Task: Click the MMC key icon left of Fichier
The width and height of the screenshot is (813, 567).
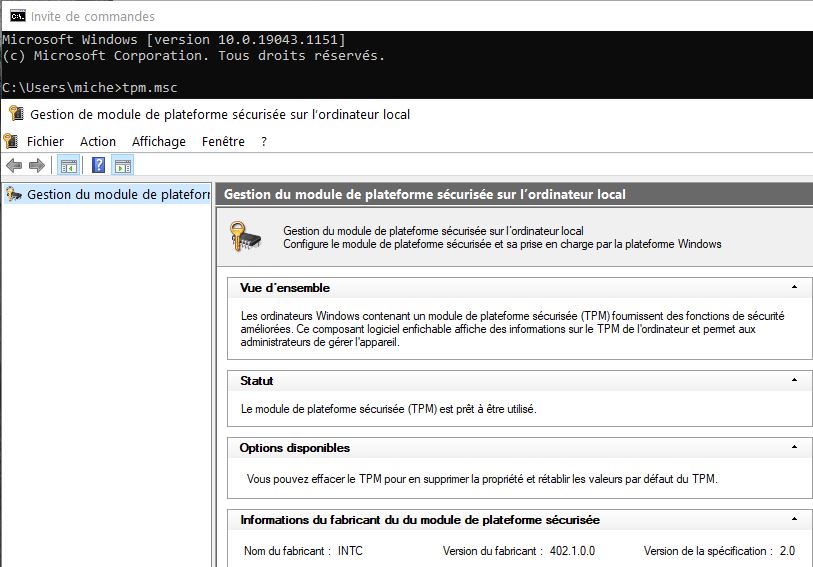Action: (x=10, y=141)
